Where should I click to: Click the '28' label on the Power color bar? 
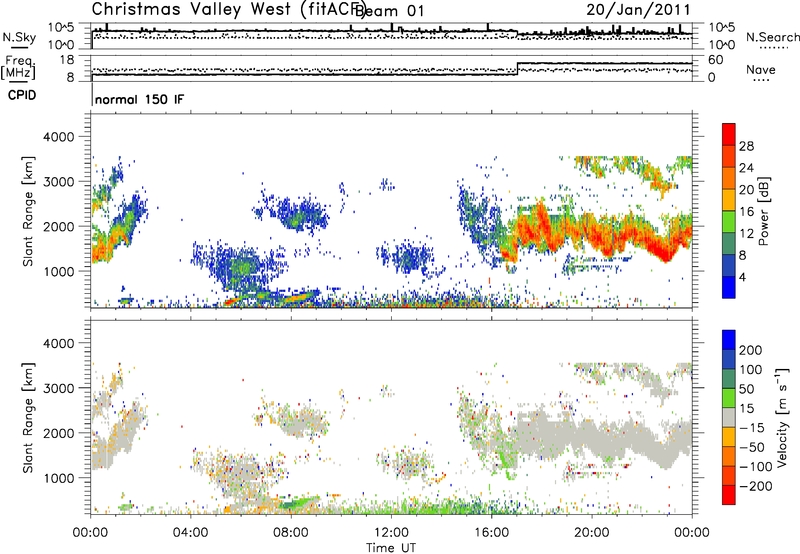[x=746, y=146]
